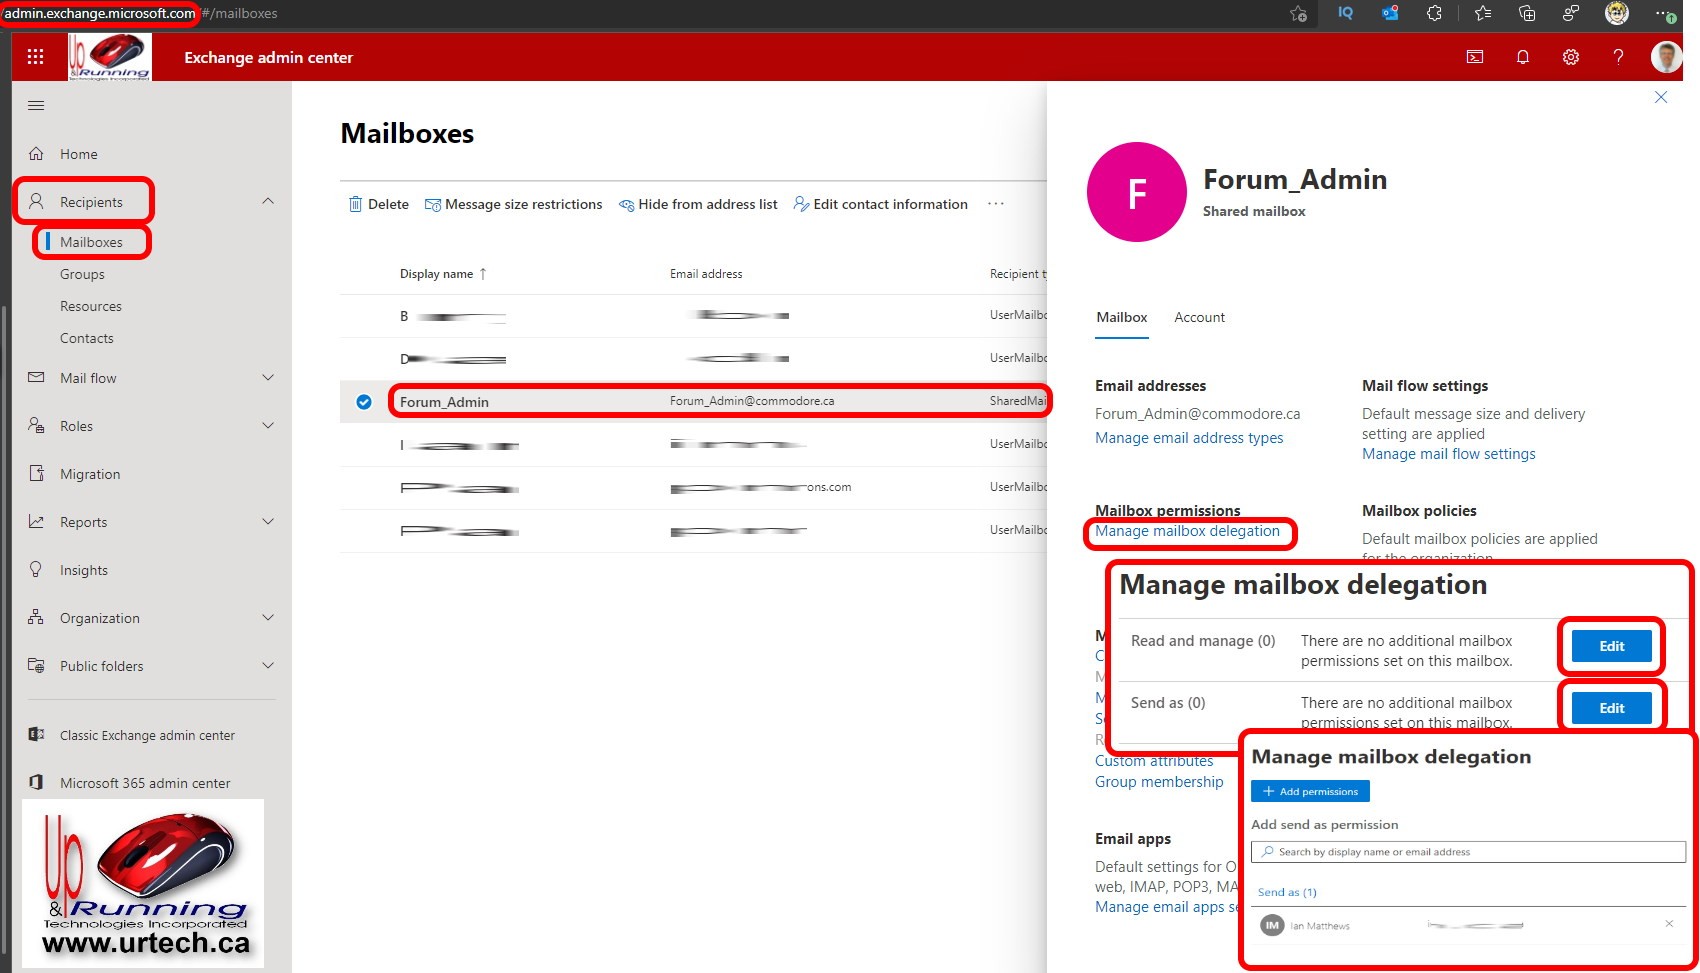Click the Edit button for Send as permissions
The width and height of the screenshot is (1700, 973).
click(1610, 707)
